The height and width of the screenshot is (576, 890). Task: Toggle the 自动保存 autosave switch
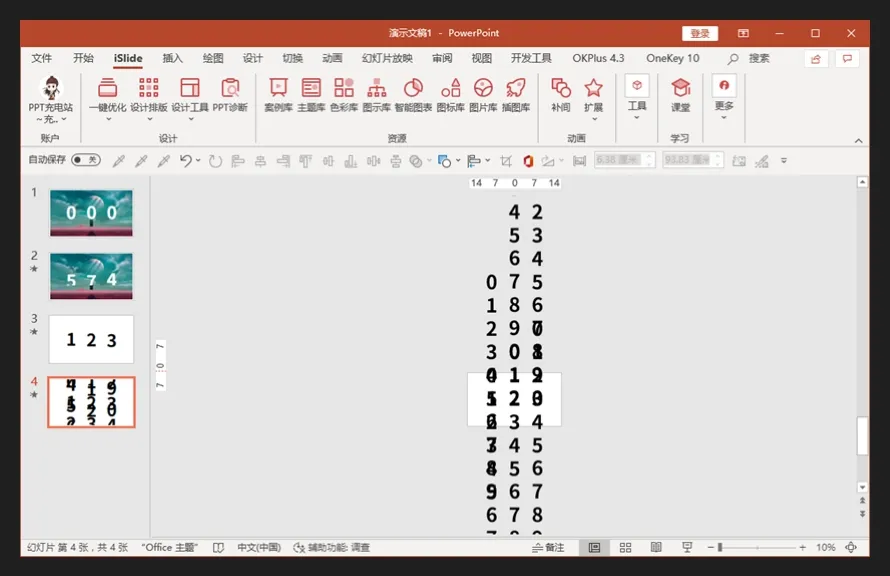(x=86, y=160)
